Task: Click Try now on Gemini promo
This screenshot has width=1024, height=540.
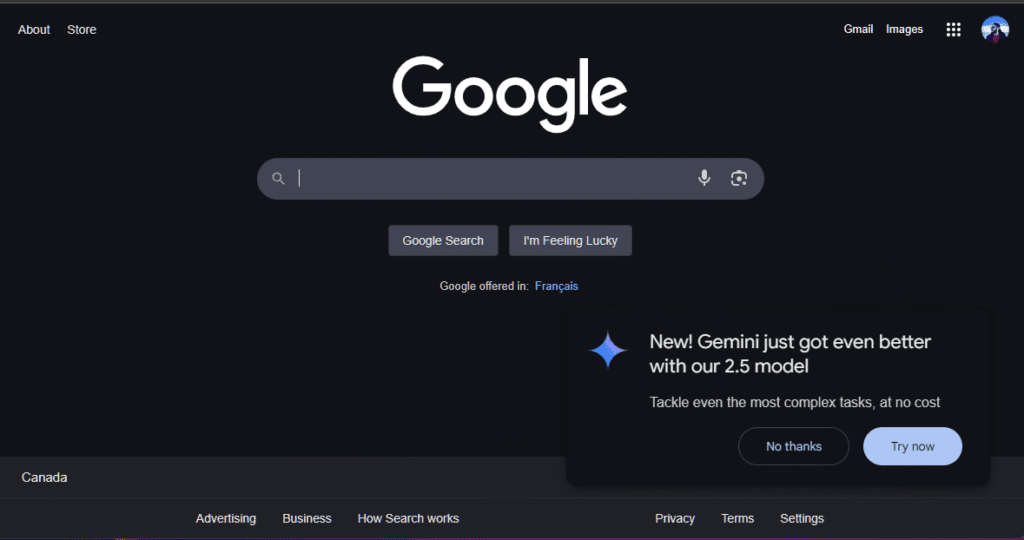Action: coord(912,446)
